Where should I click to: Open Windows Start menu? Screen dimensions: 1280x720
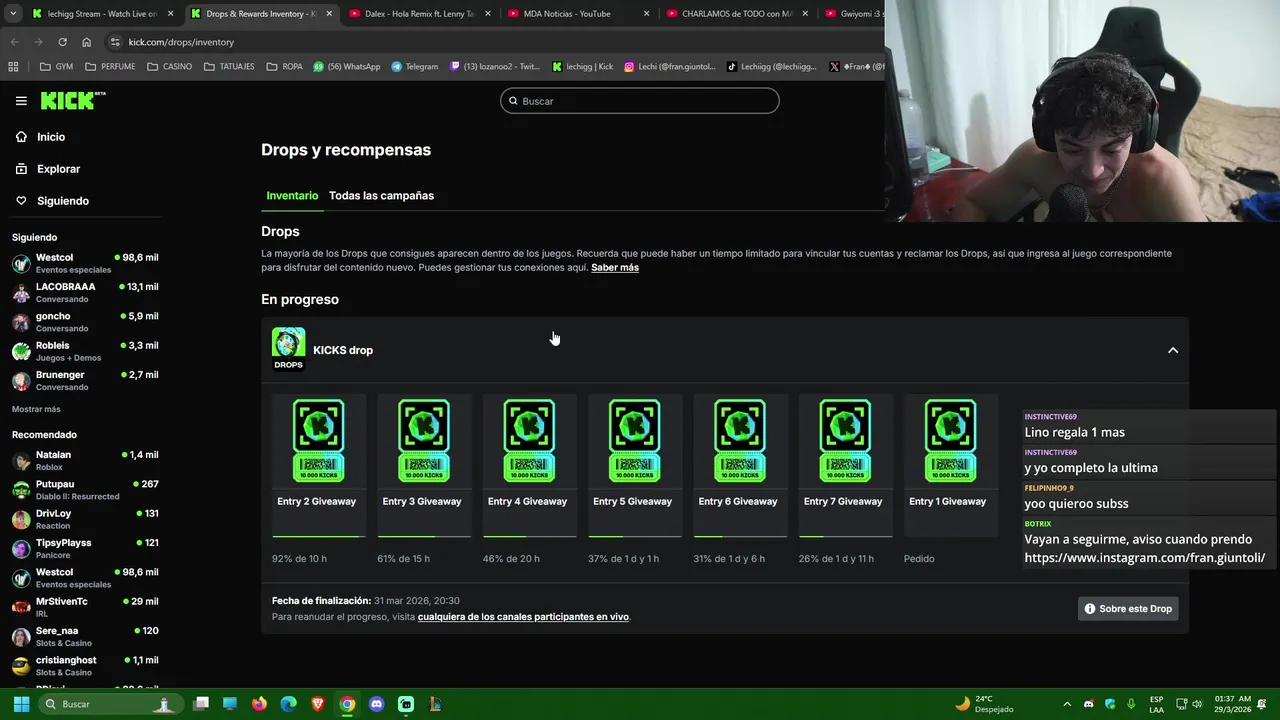[x=21, y=704]
